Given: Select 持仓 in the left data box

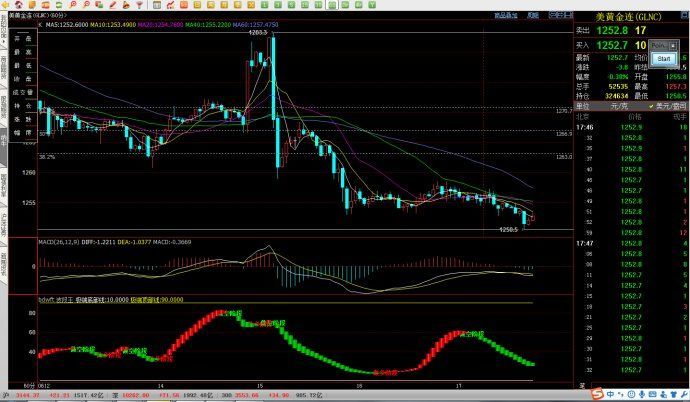Looking at the screenshot, I should click(x=23, y=106).
